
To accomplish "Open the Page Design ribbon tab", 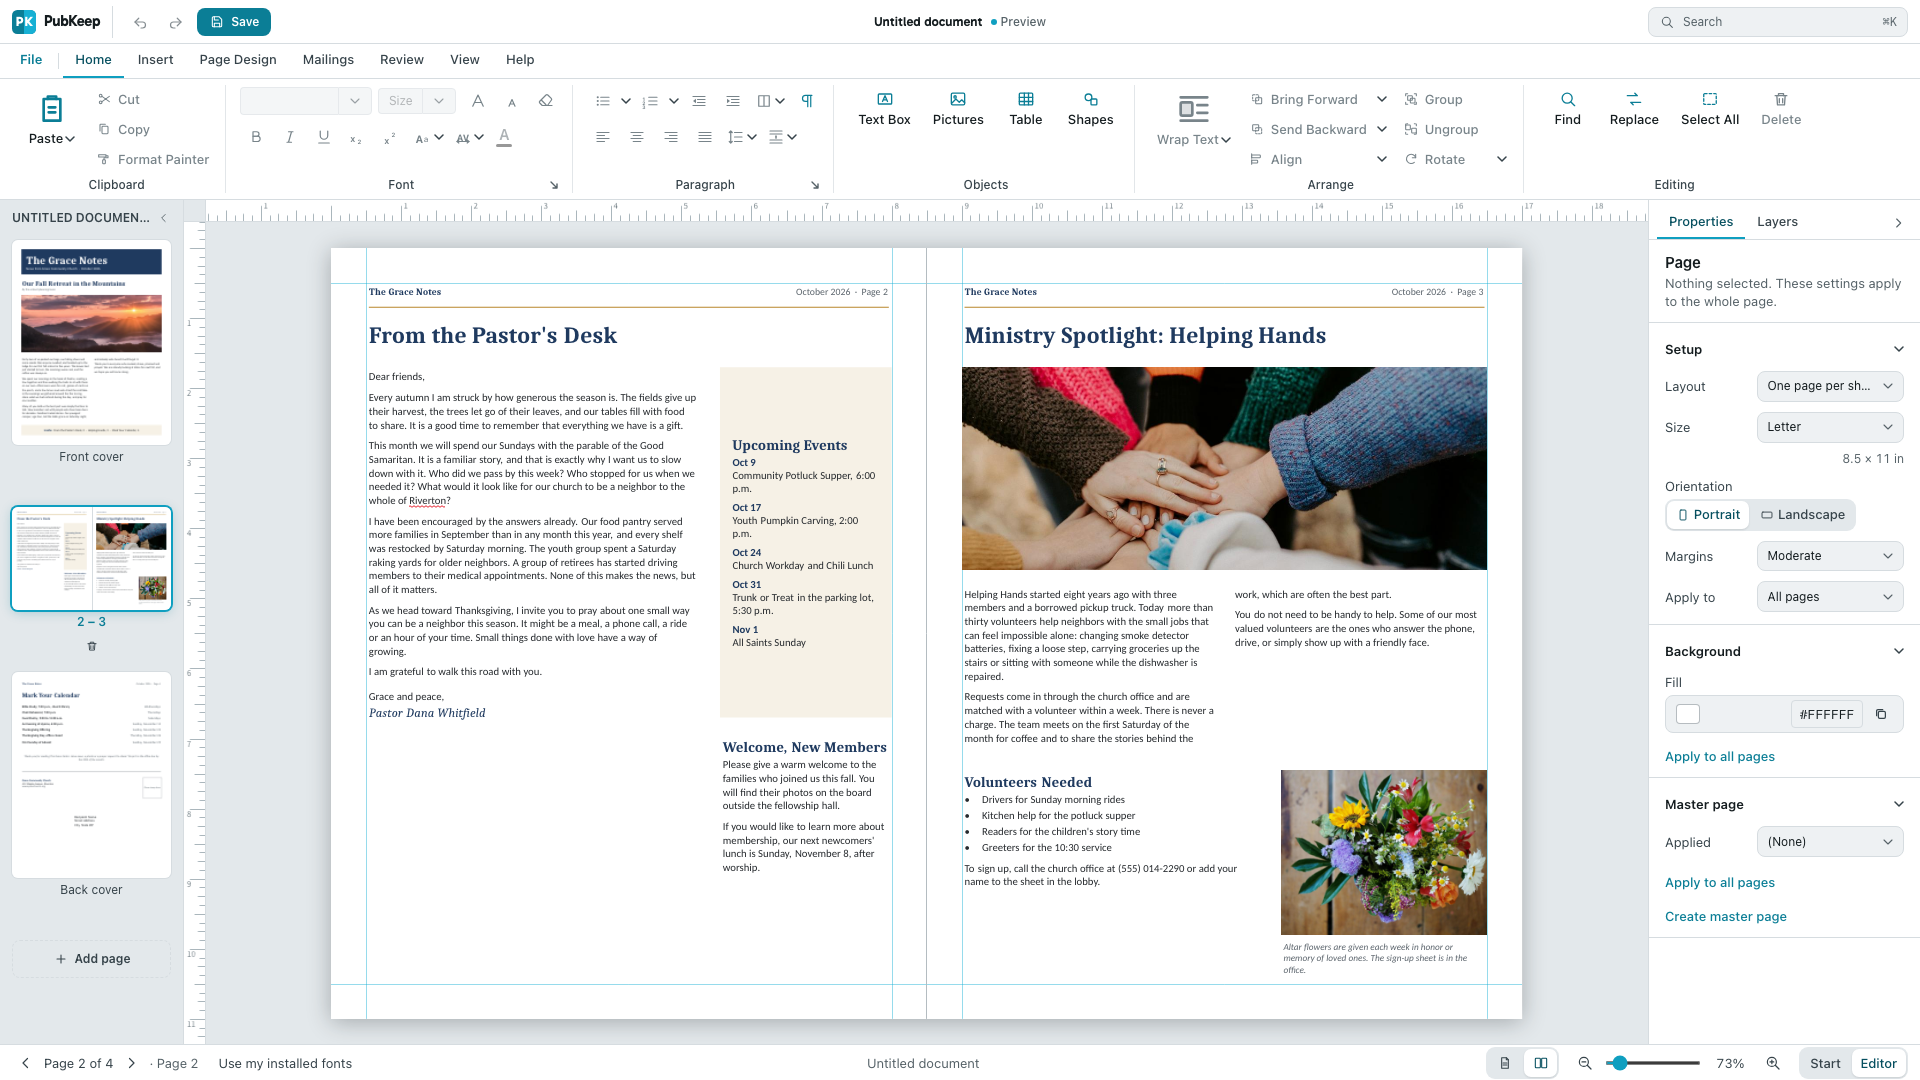I will pos(238,60).
